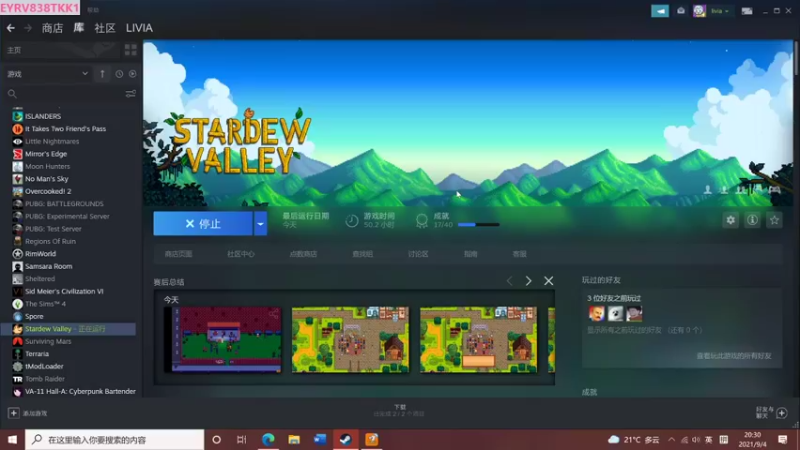Open the 商店 store tab
This screenshot has height=450, width=800.
tap(52, 28)
